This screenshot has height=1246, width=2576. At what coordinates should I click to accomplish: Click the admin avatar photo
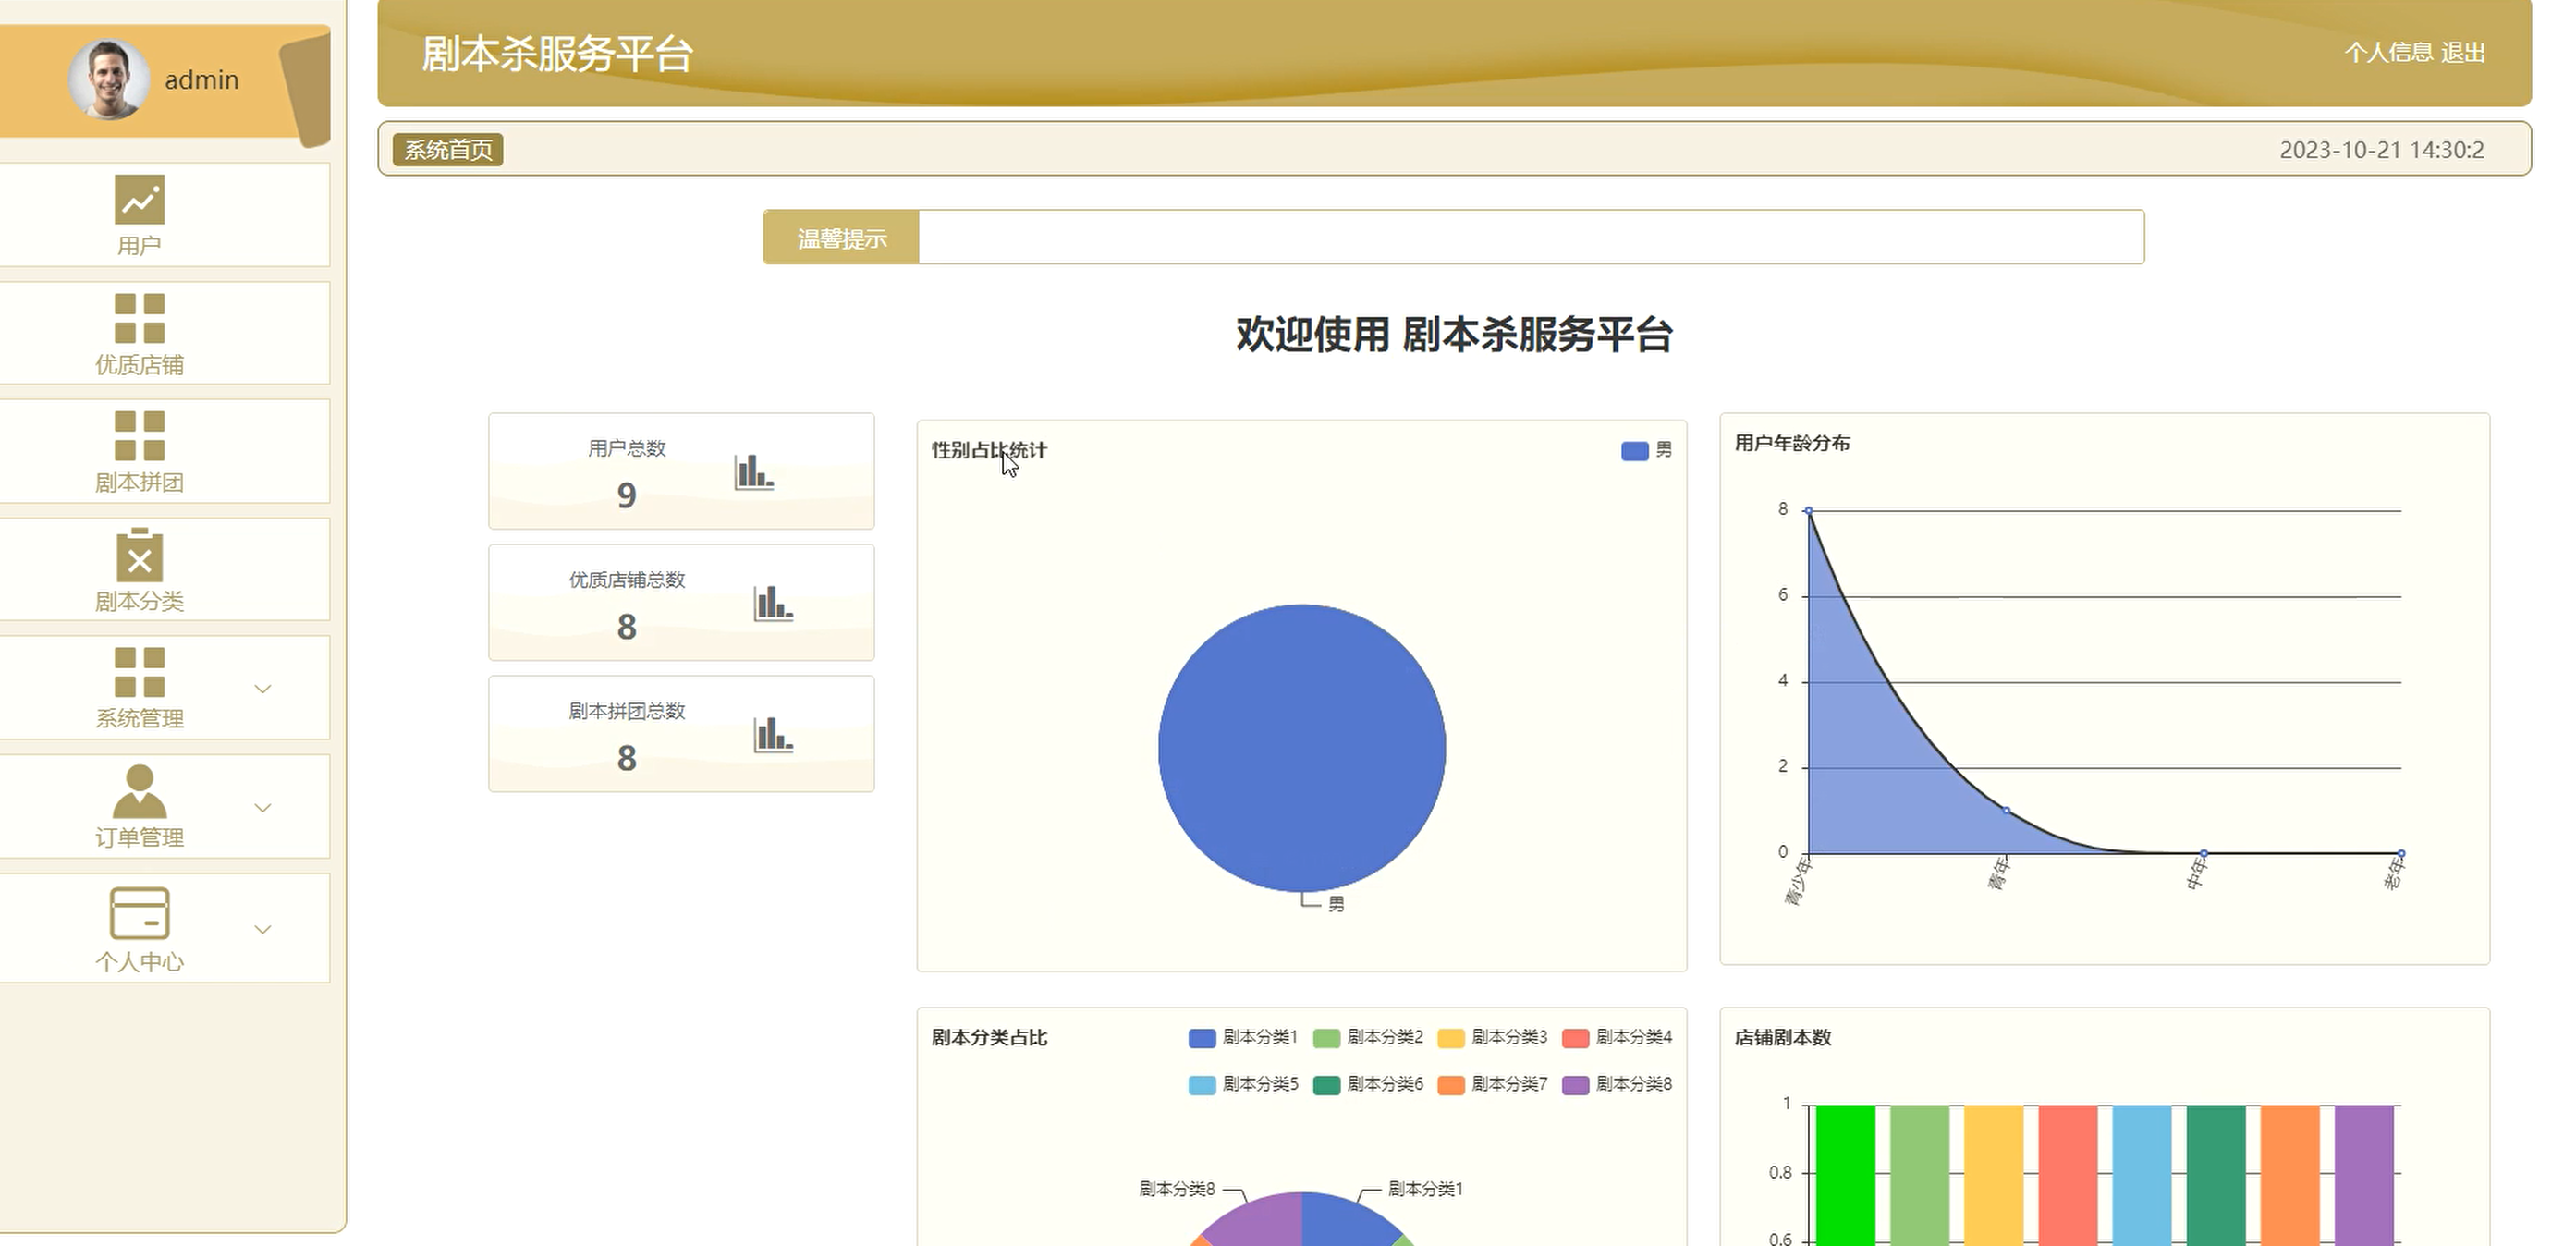coord(108,79)
